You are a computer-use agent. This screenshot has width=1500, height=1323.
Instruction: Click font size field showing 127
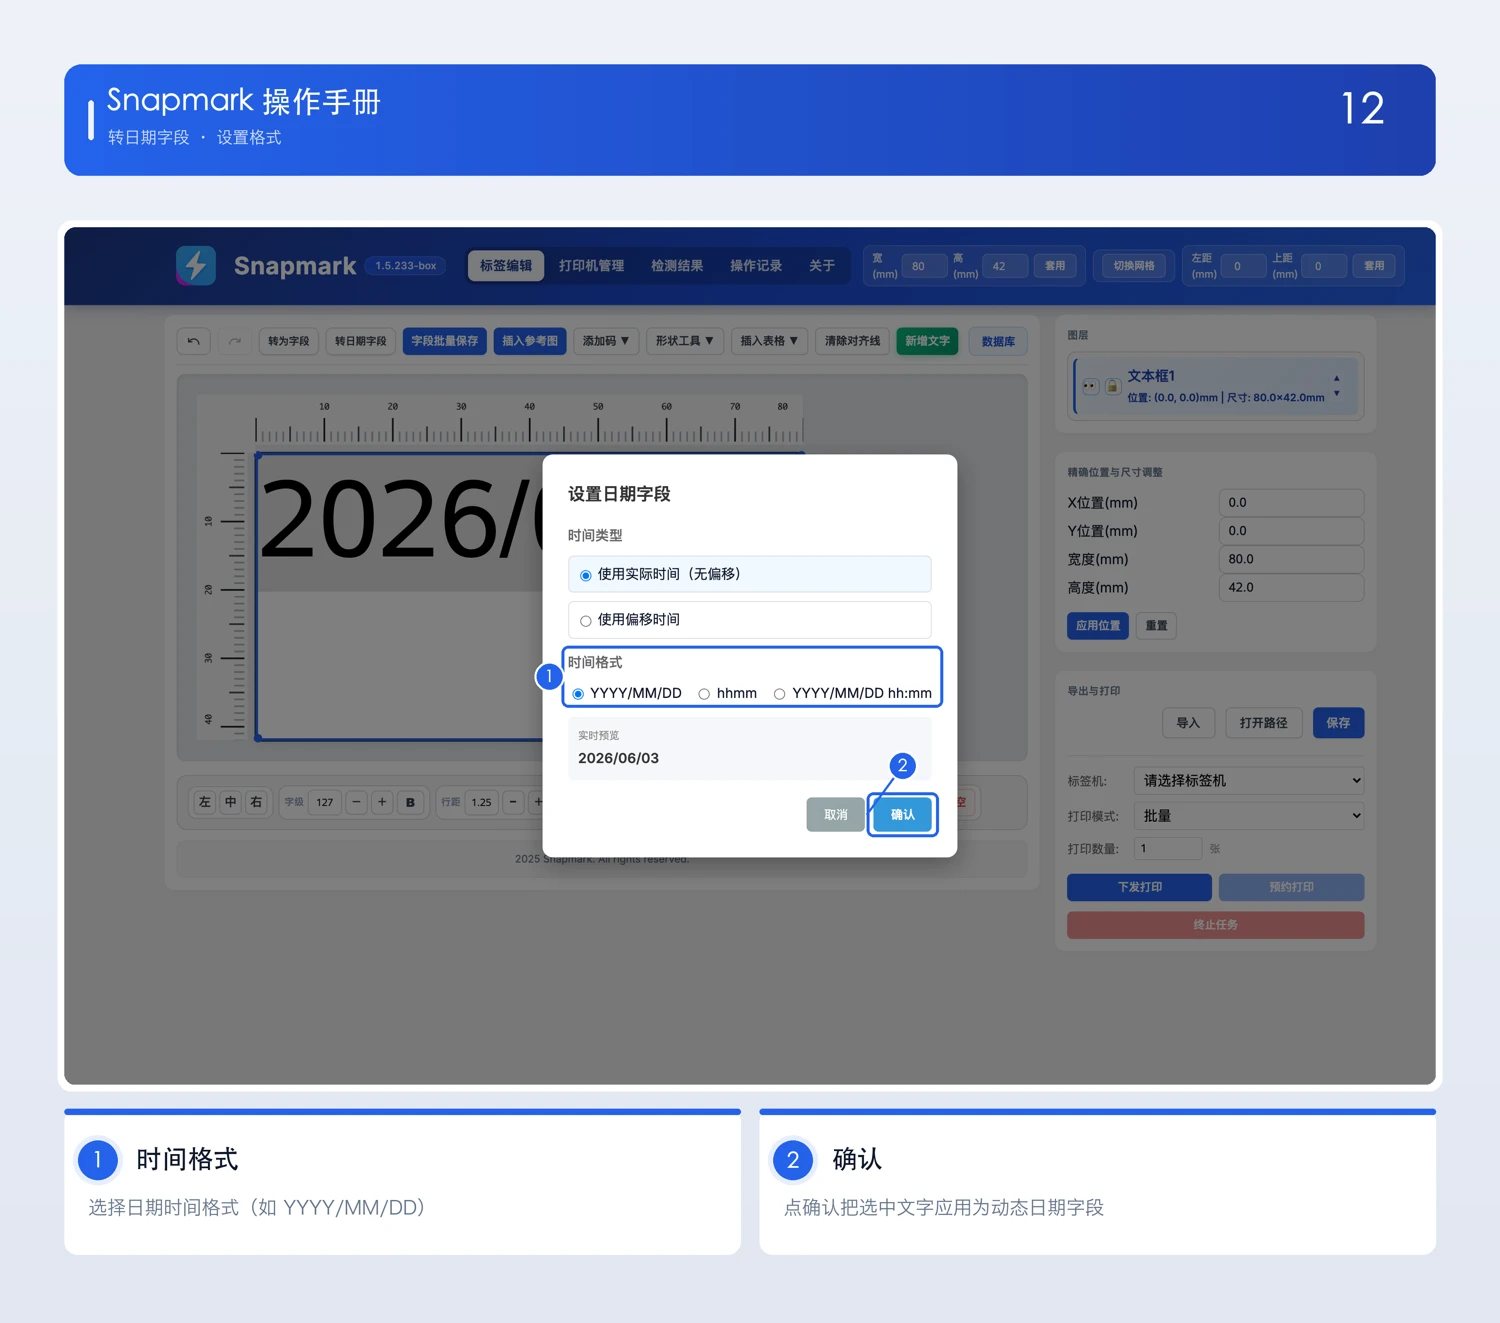coord(325,802)
